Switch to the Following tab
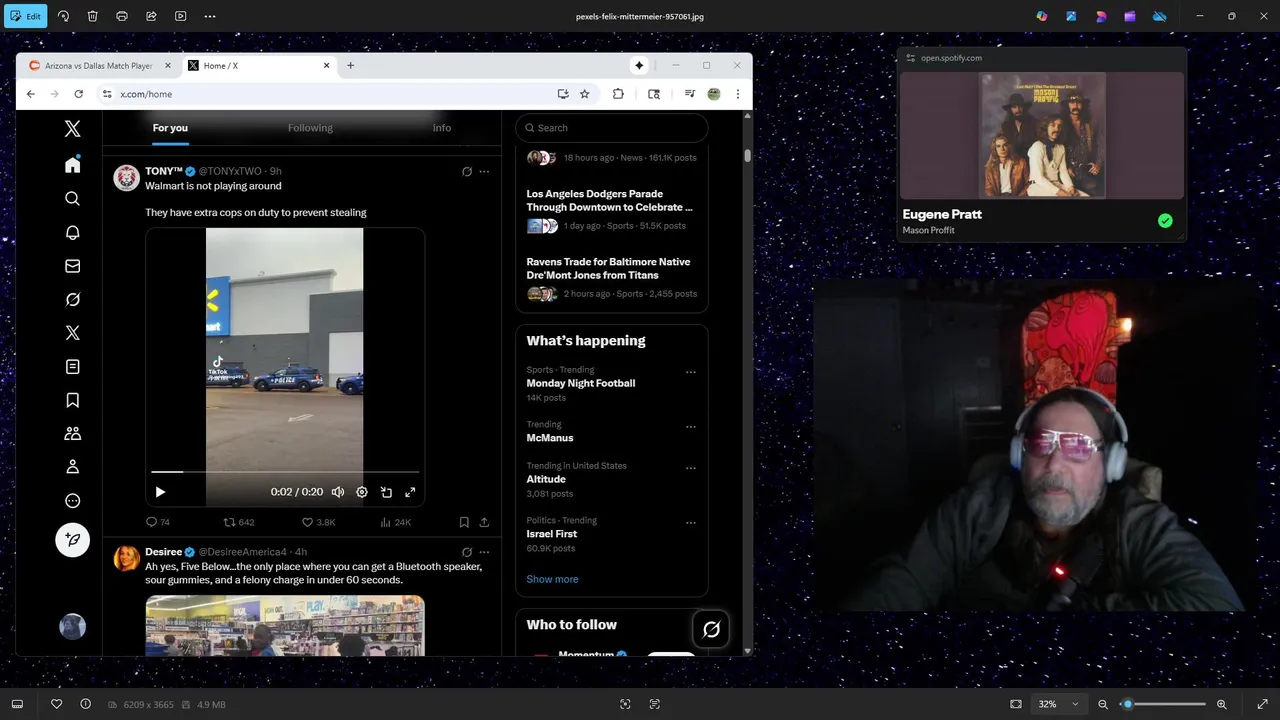Image resolution: width=1280 pixels, height=720 pixels. (310, 128)
